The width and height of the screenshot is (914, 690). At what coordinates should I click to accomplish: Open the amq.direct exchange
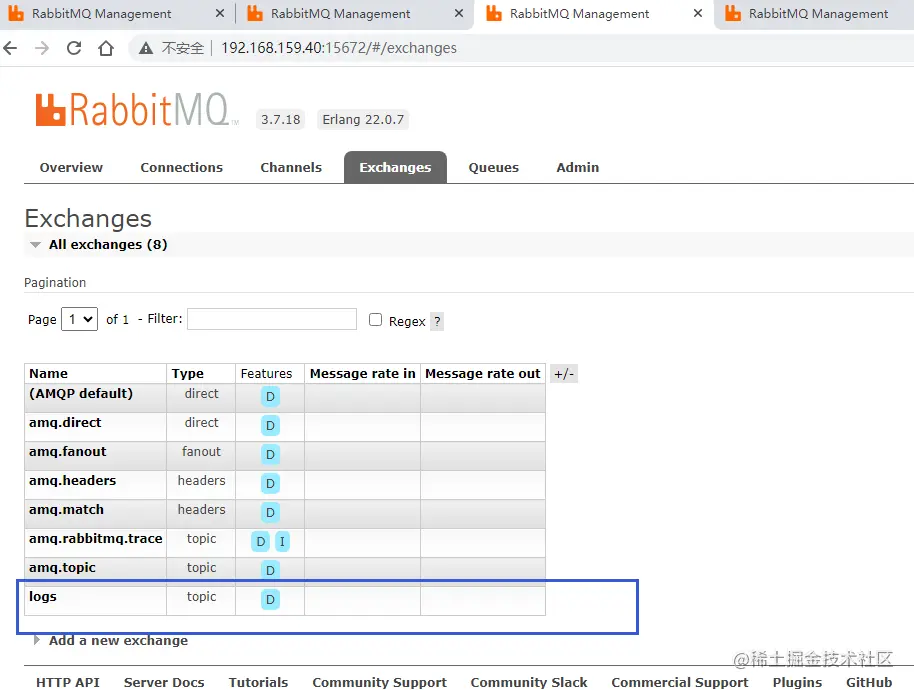click(65, 423)
